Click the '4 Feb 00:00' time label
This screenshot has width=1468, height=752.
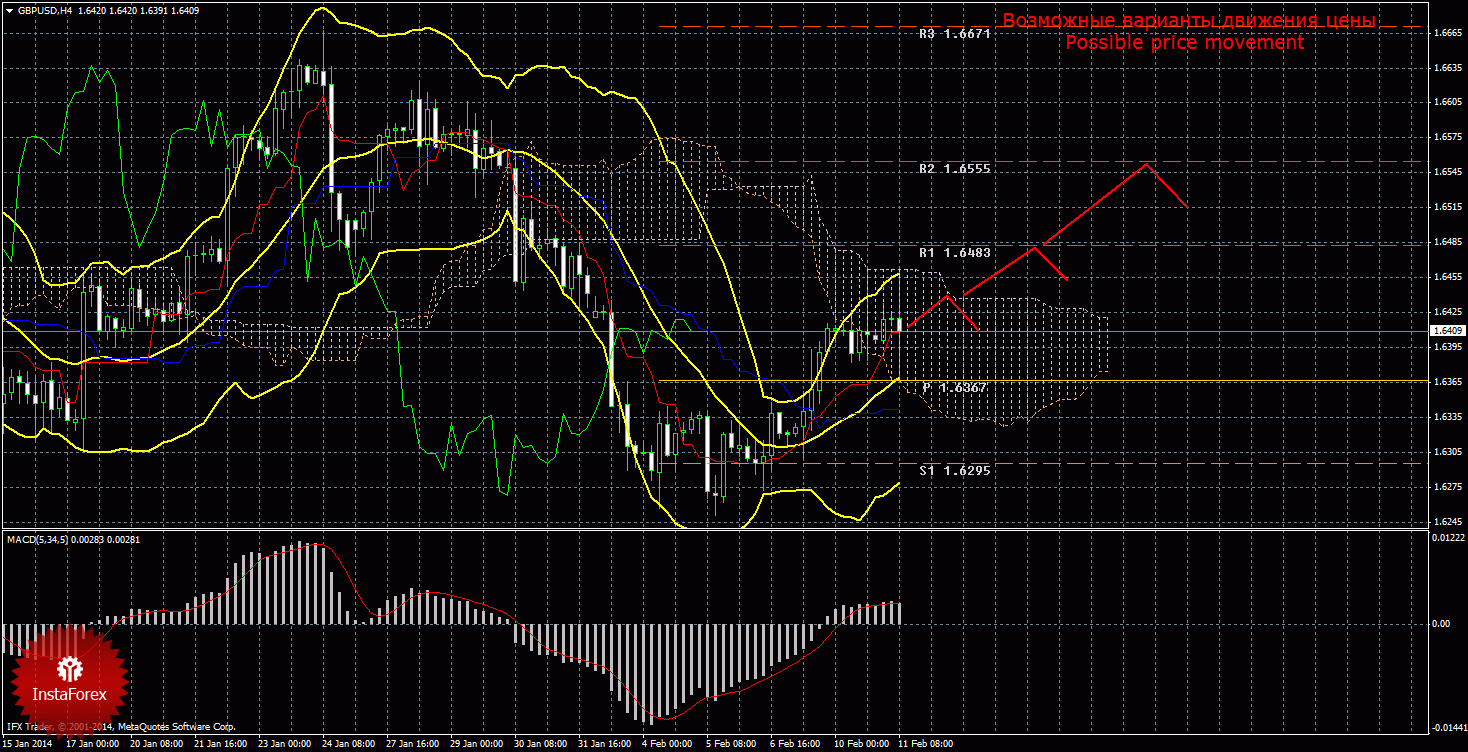(x=668, y=744)
